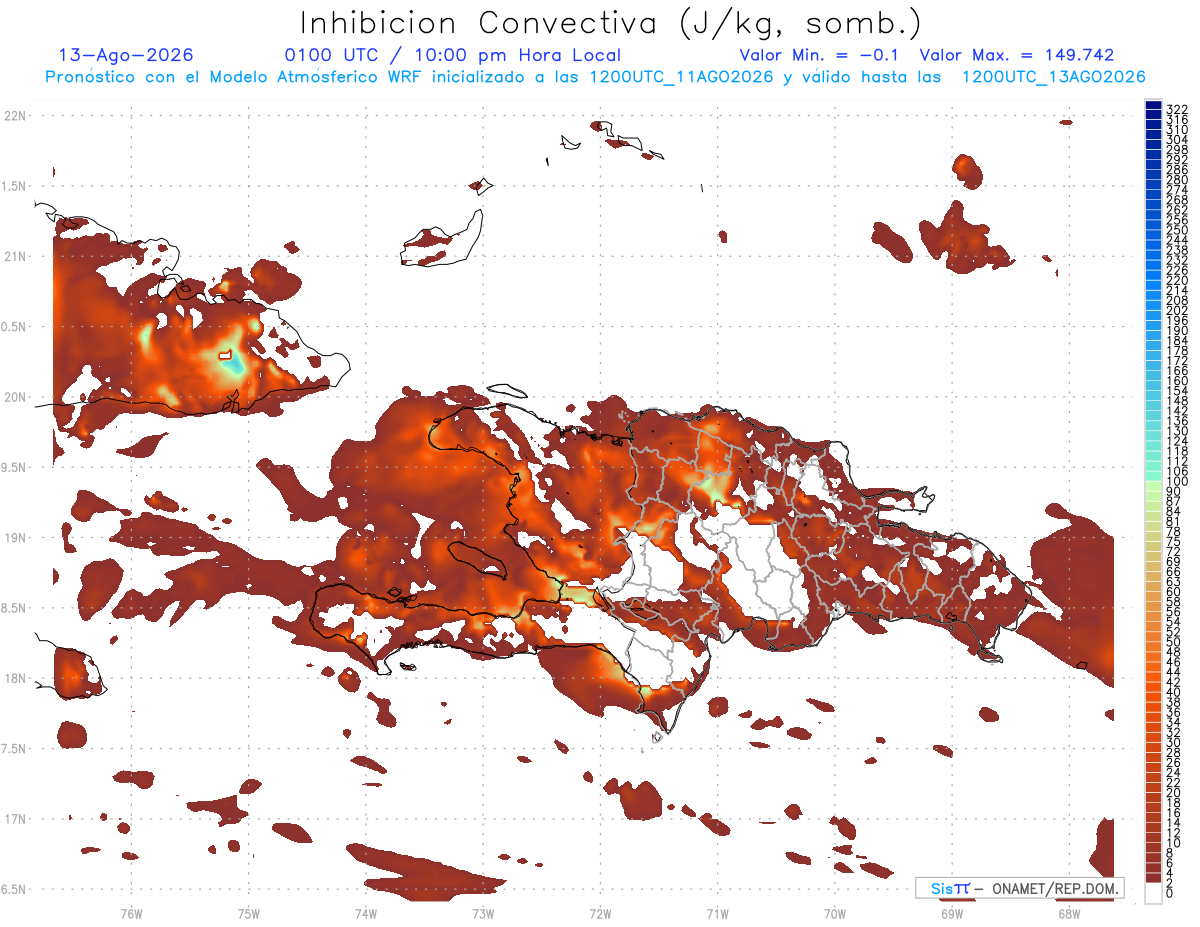Click the latitude label "17N"
Viewport: 1200px width, 927px height.
tap(14, 819)
